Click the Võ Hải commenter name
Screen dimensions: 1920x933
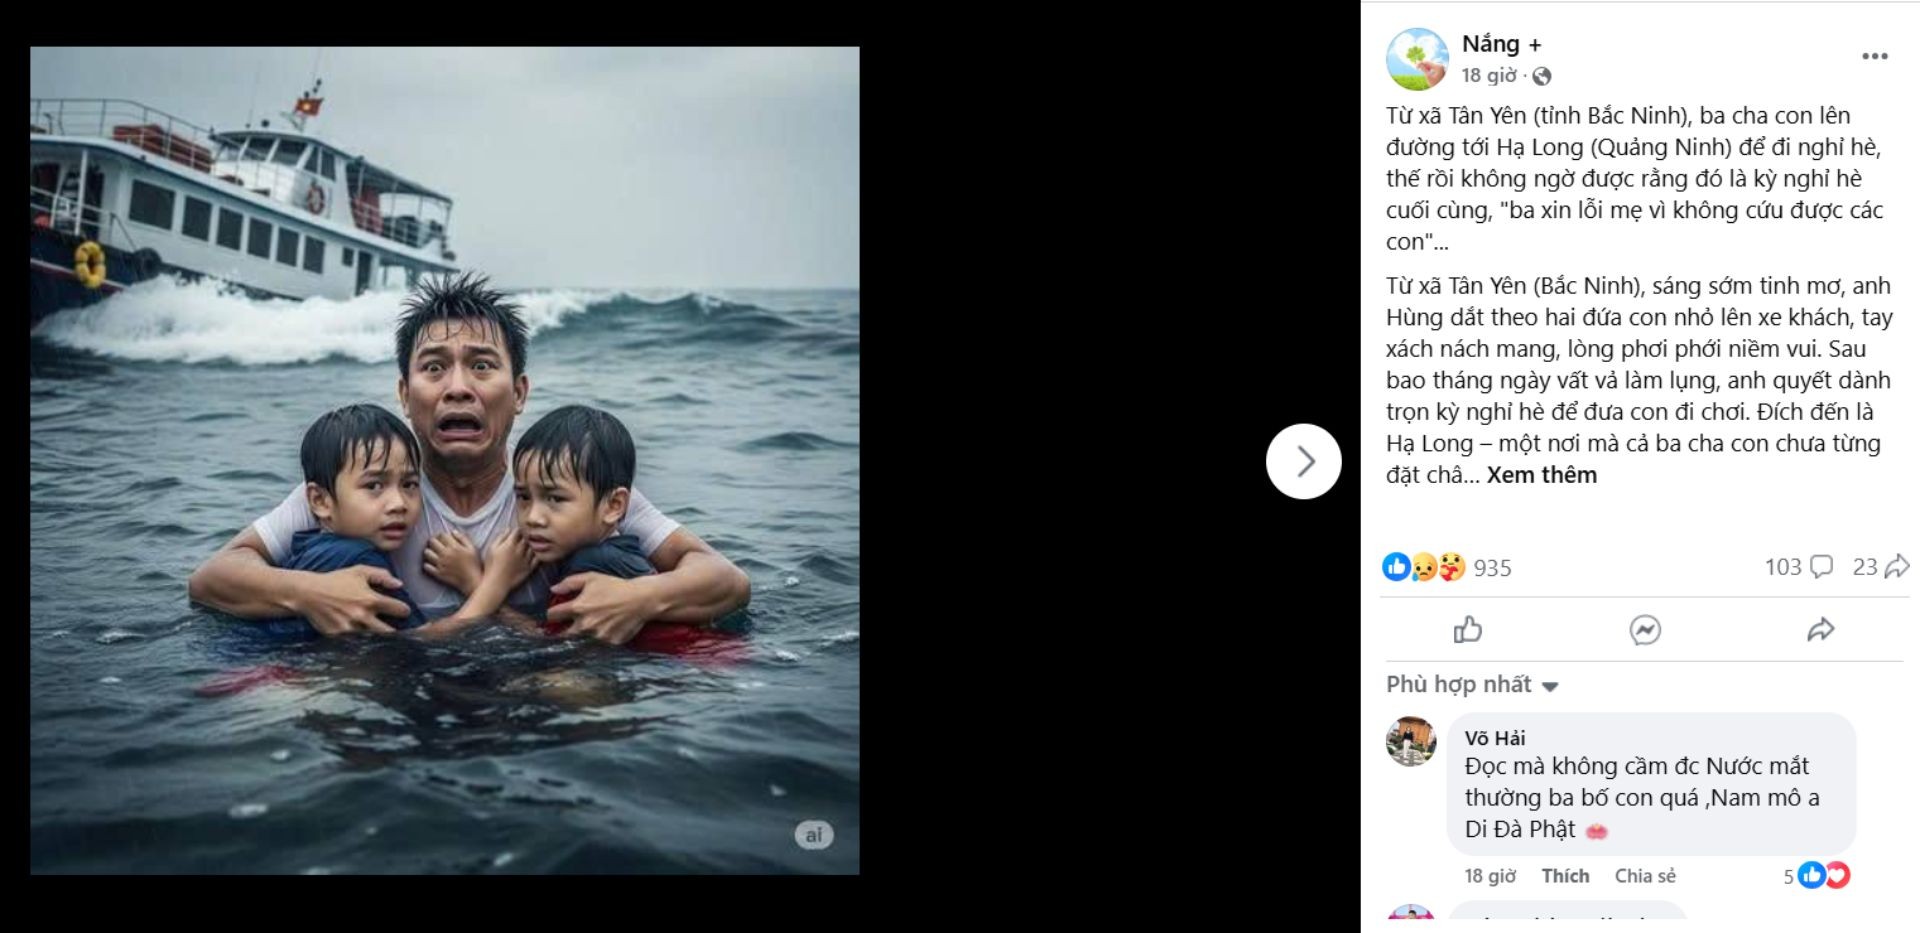click(x=1495, y=738)
